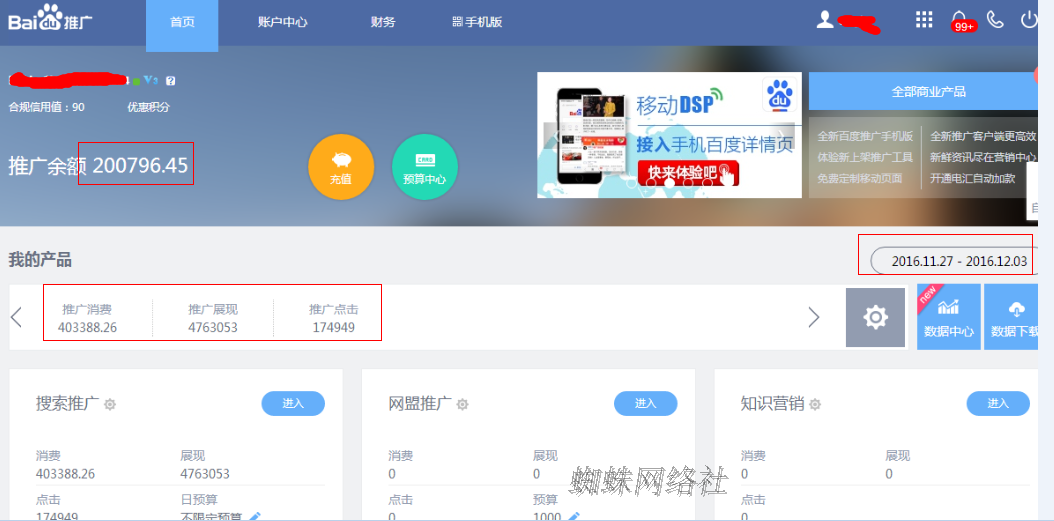
Task: Show previous product stats with left arrow
Action: coord(17,317)
